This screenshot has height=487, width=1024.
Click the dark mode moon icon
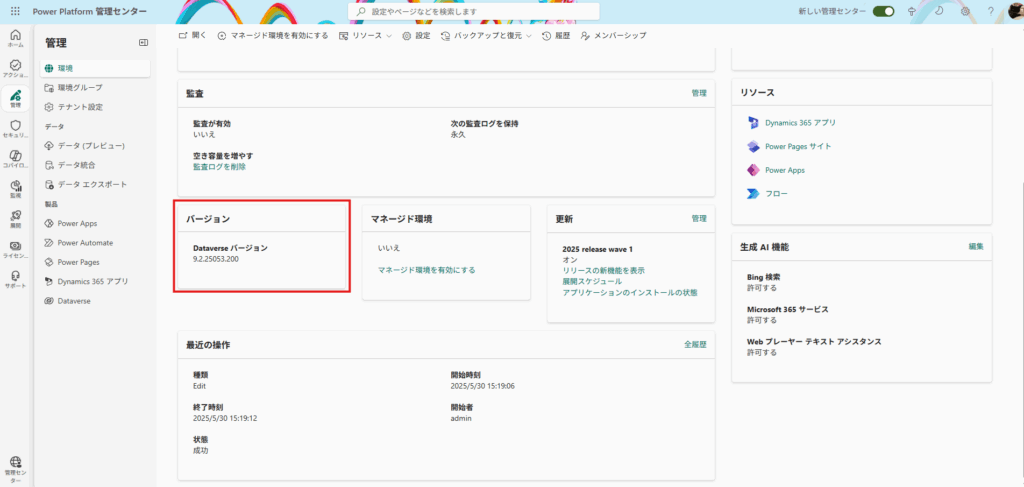point(938,12)
